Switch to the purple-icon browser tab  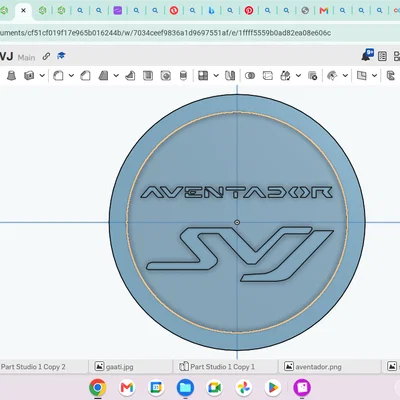[117, 11]
